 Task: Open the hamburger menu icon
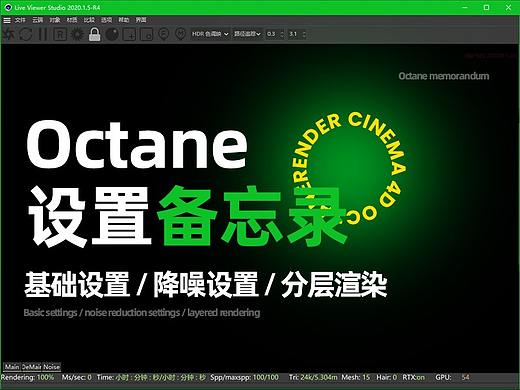coord(7,20)
